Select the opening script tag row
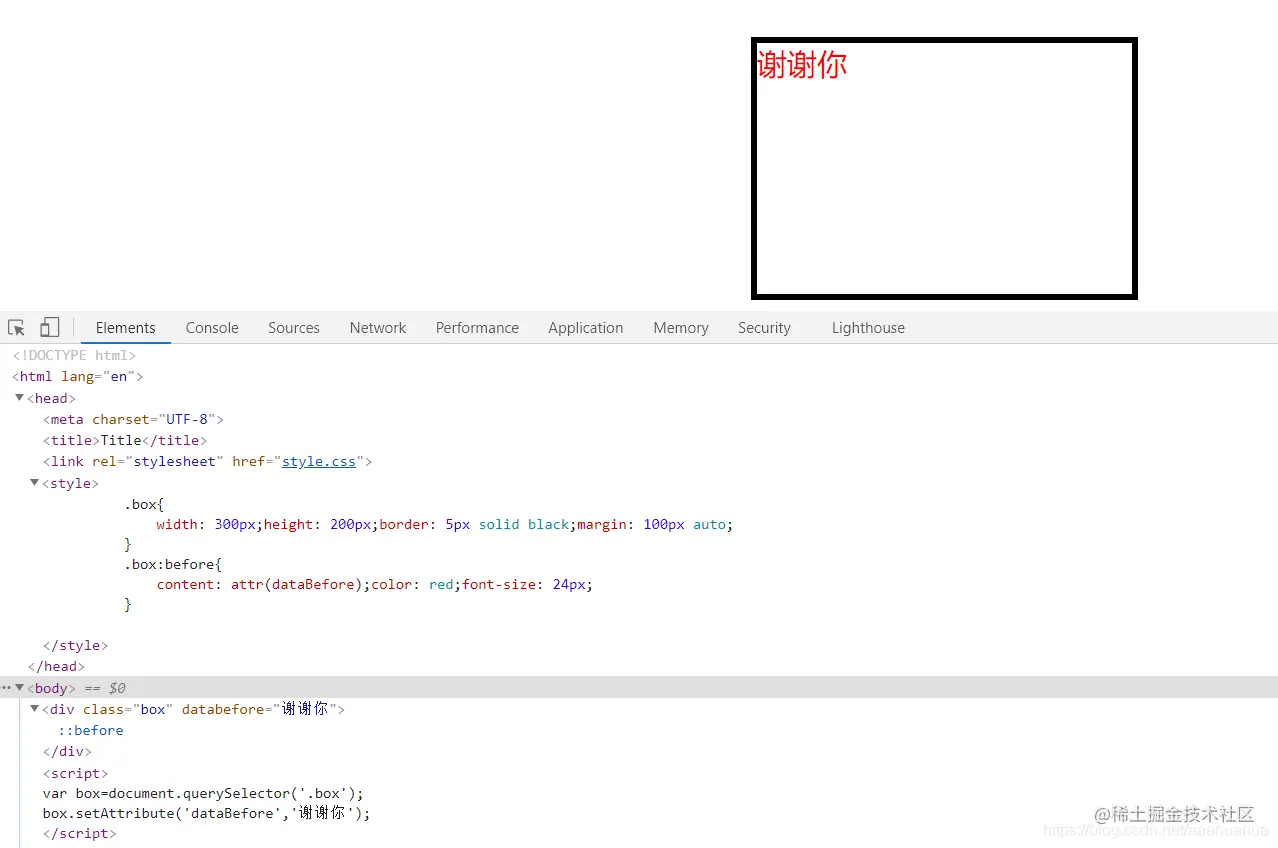 [x=75, y=773]
